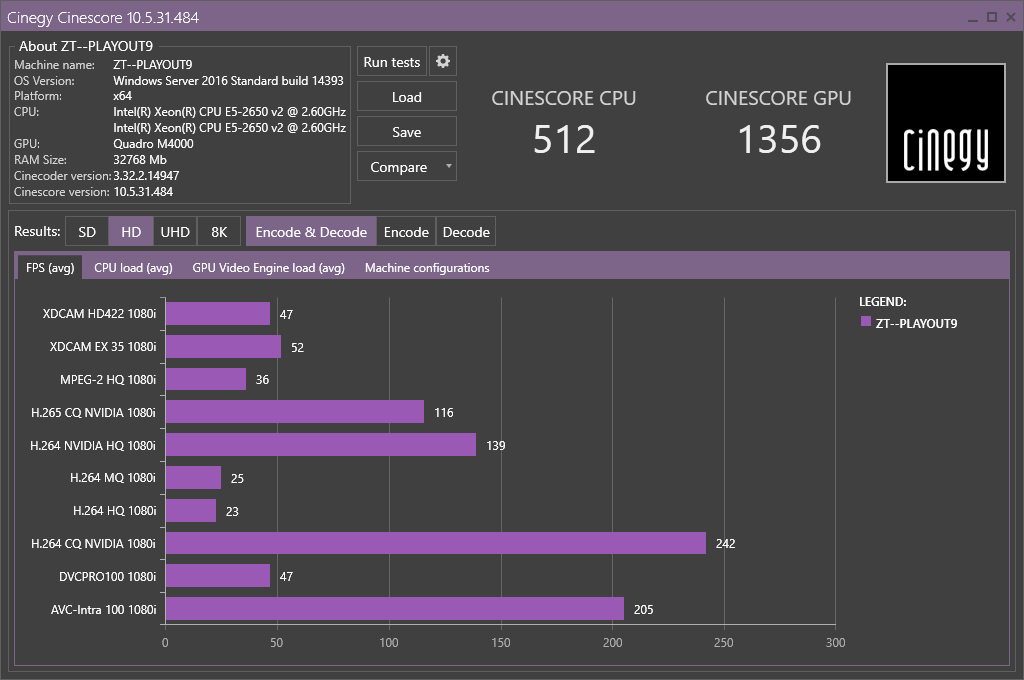
Task: Minimize the Cinescore window
Action: [972, 18]
